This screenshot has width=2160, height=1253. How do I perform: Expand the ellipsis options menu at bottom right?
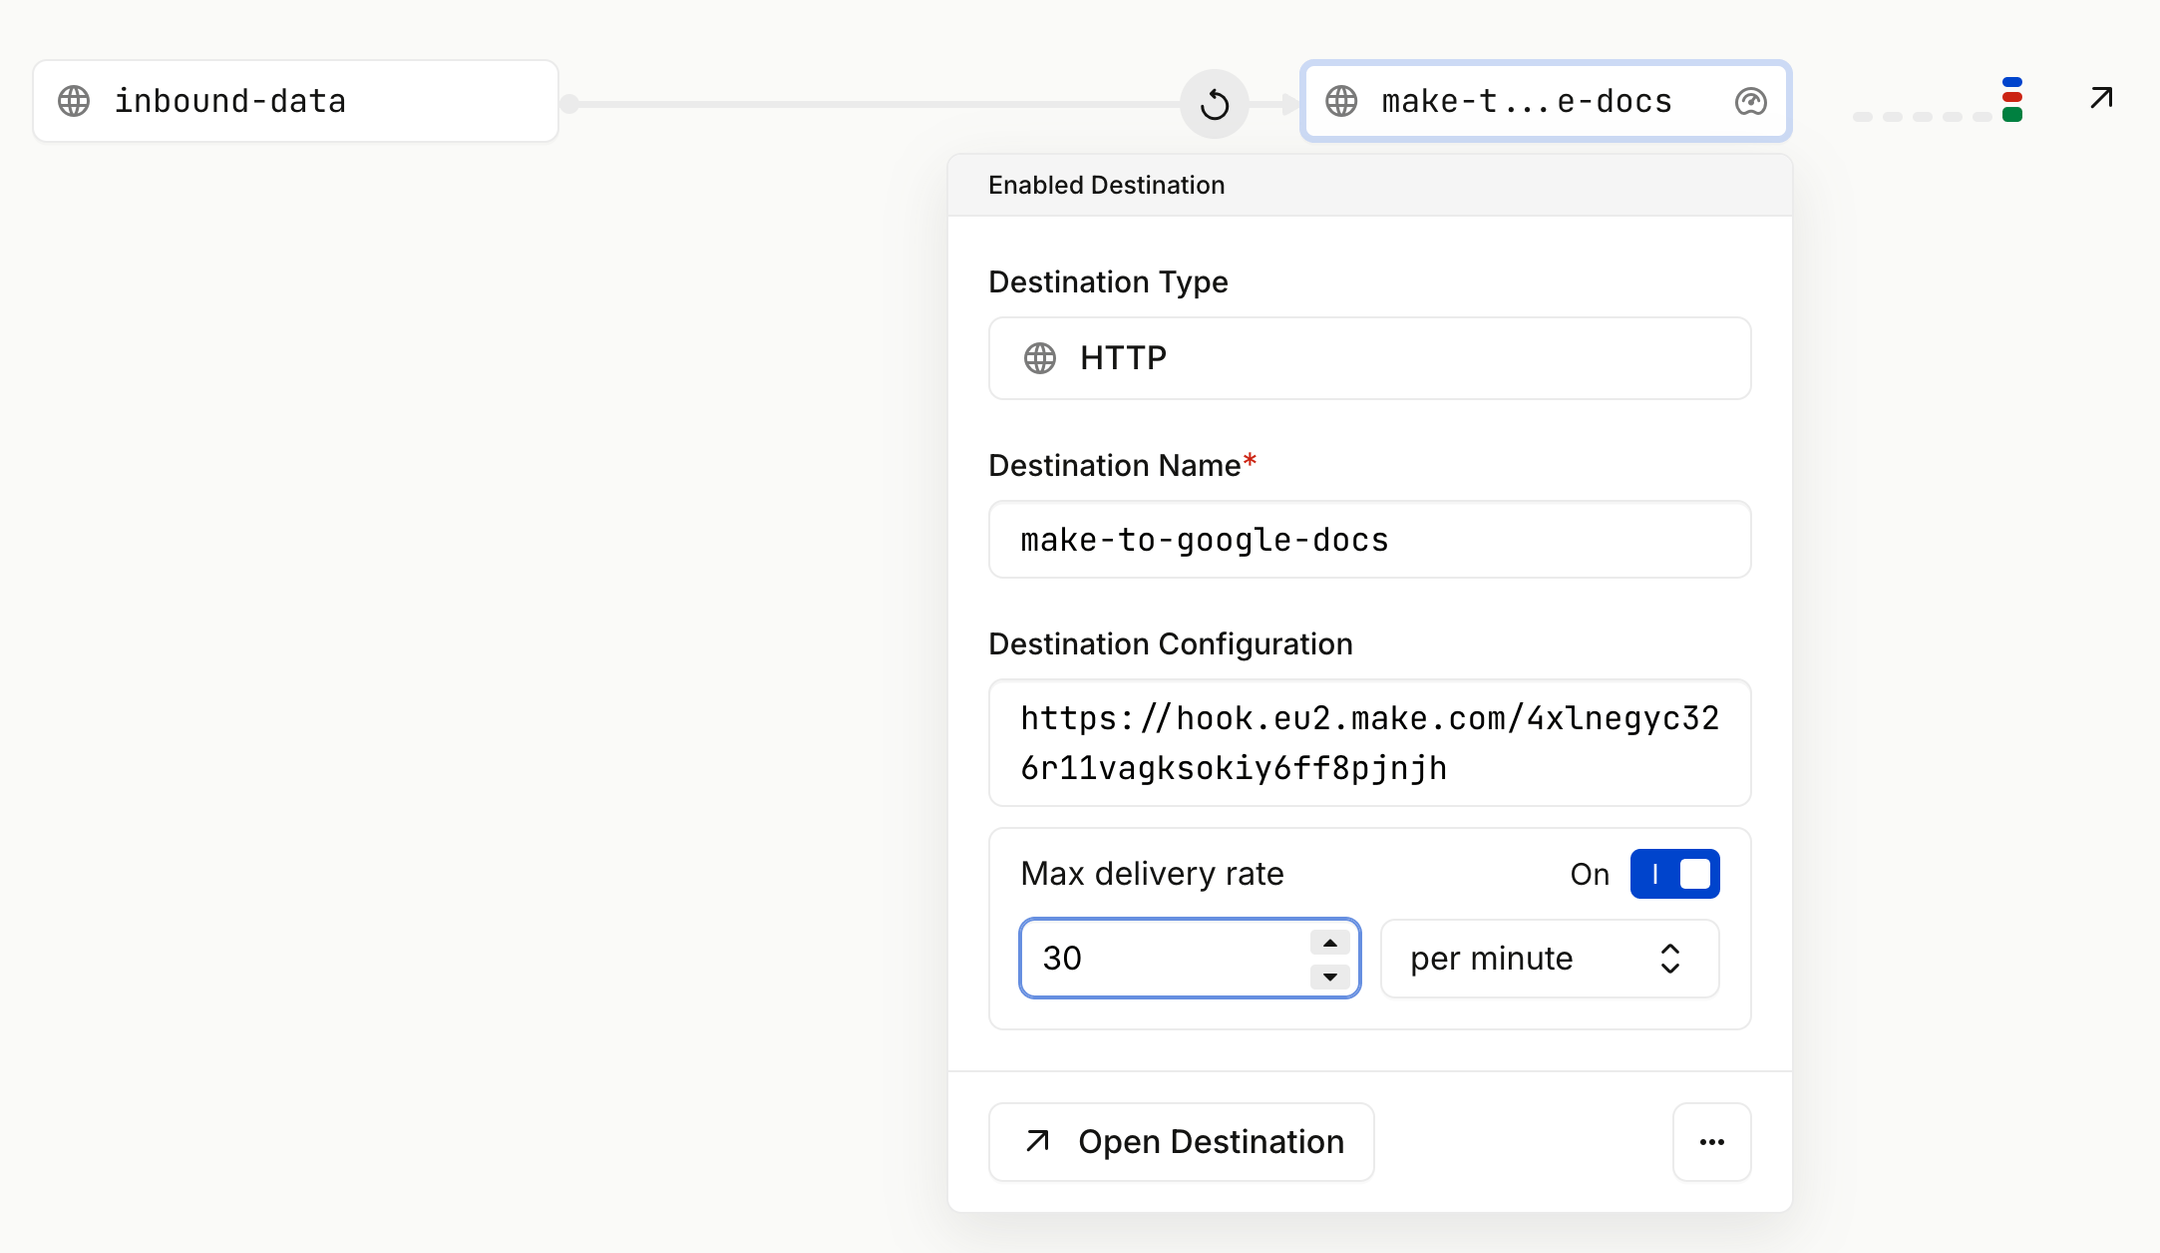(x=1712, y=1141)
